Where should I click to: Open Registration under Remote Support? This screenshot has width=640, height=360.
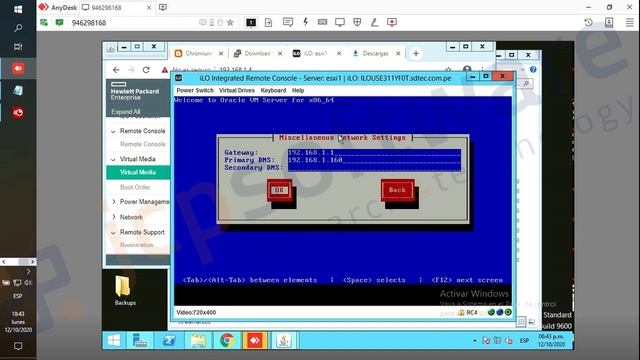click(137, 245)
